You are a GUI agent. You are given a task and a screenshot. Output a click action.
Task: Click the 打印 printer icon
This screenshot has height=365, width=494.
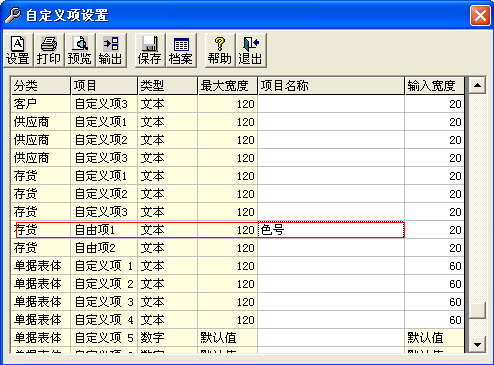click(x=49, y=50)
